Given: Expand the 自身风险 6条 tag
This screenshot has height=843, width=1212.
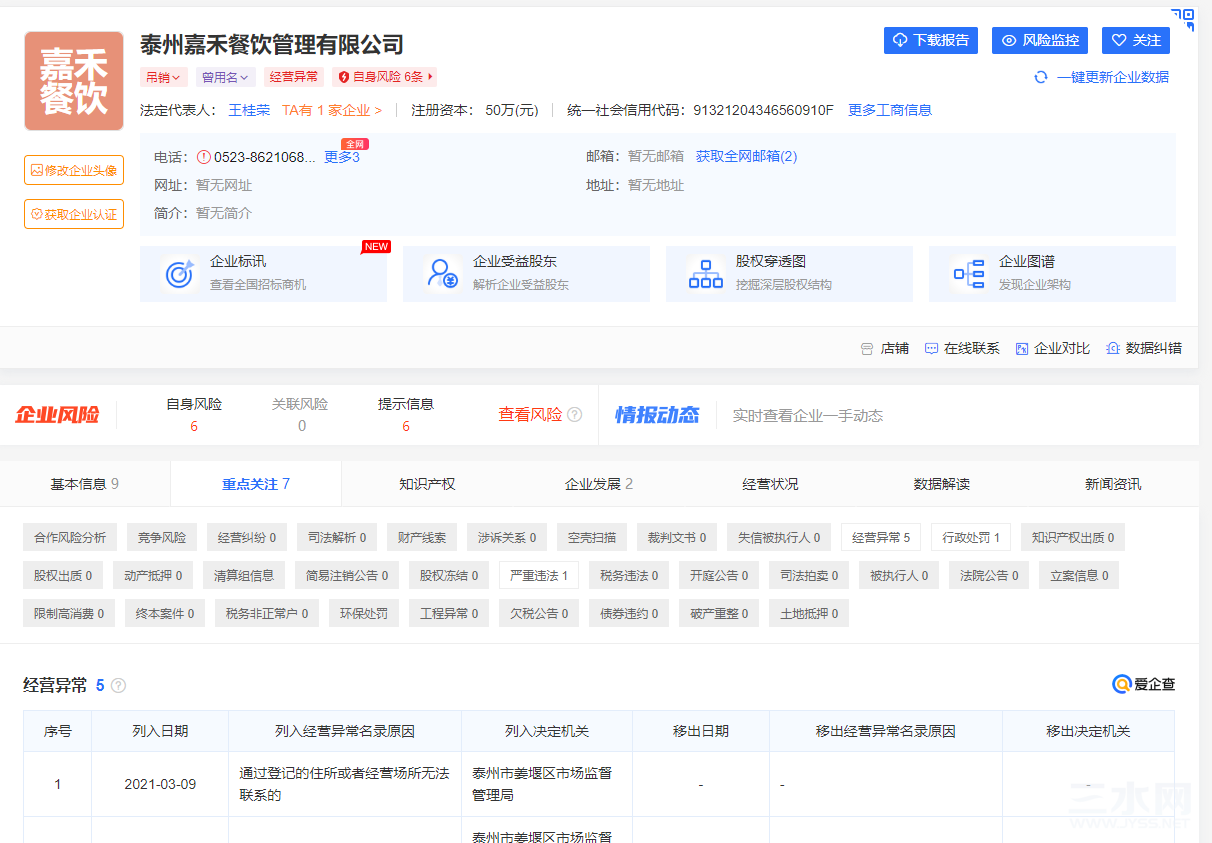Looking at the screenshot, I should coord(385,77).
